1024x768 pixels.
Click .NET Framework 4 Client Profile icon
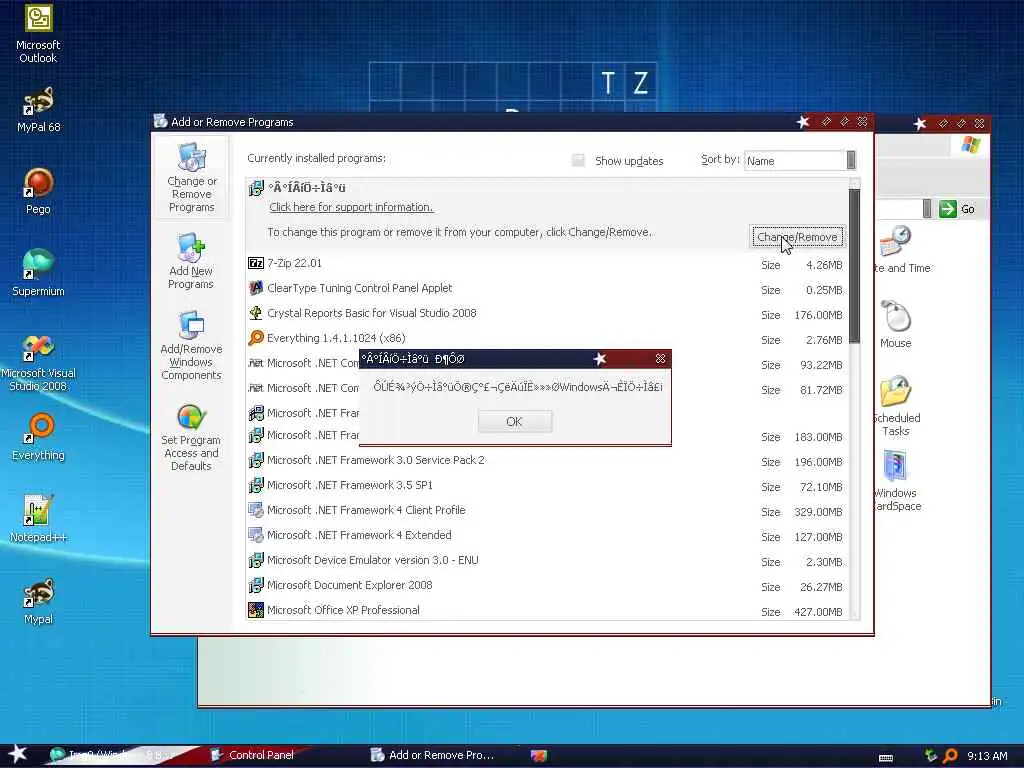tap(256, 510)
